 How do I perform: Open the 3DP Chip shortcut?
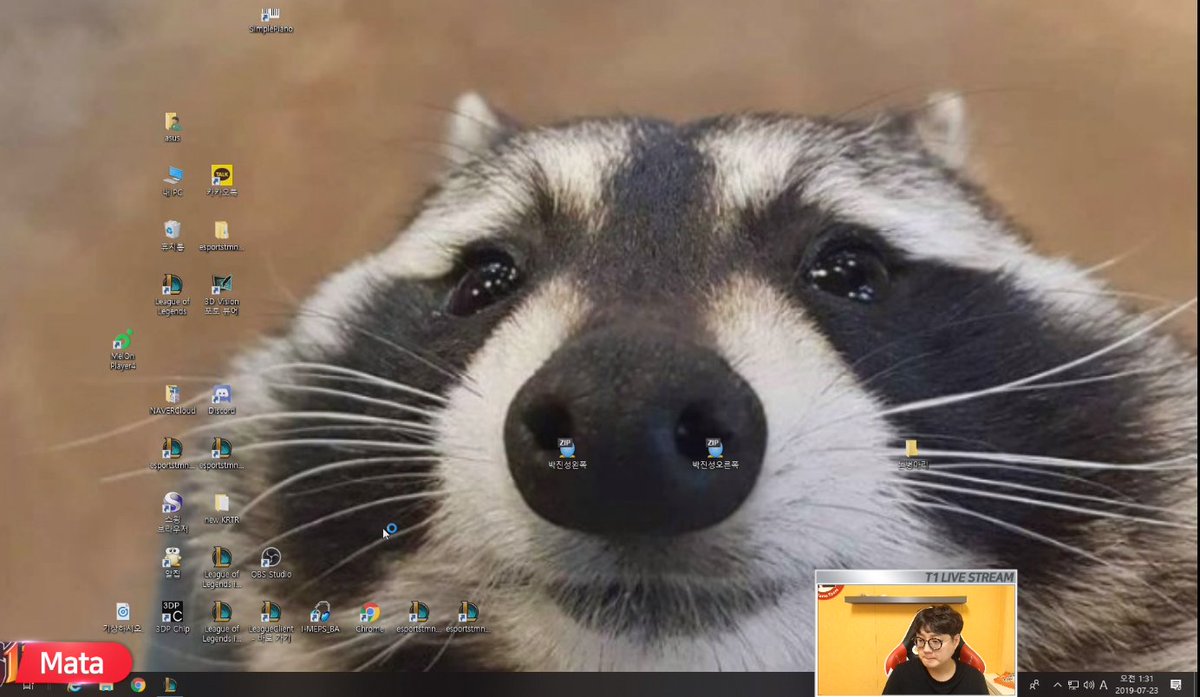(x=172, y=617)
